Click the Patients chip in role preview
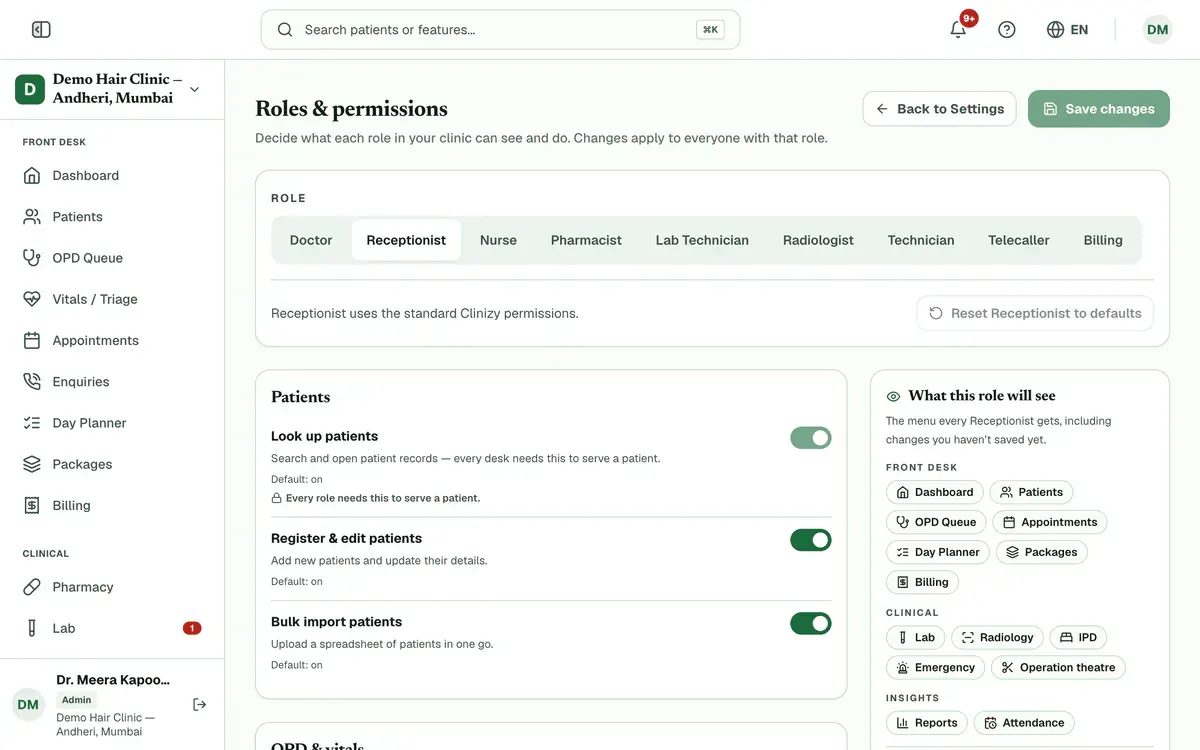1200x750 pixels. tap(1031, 492)
